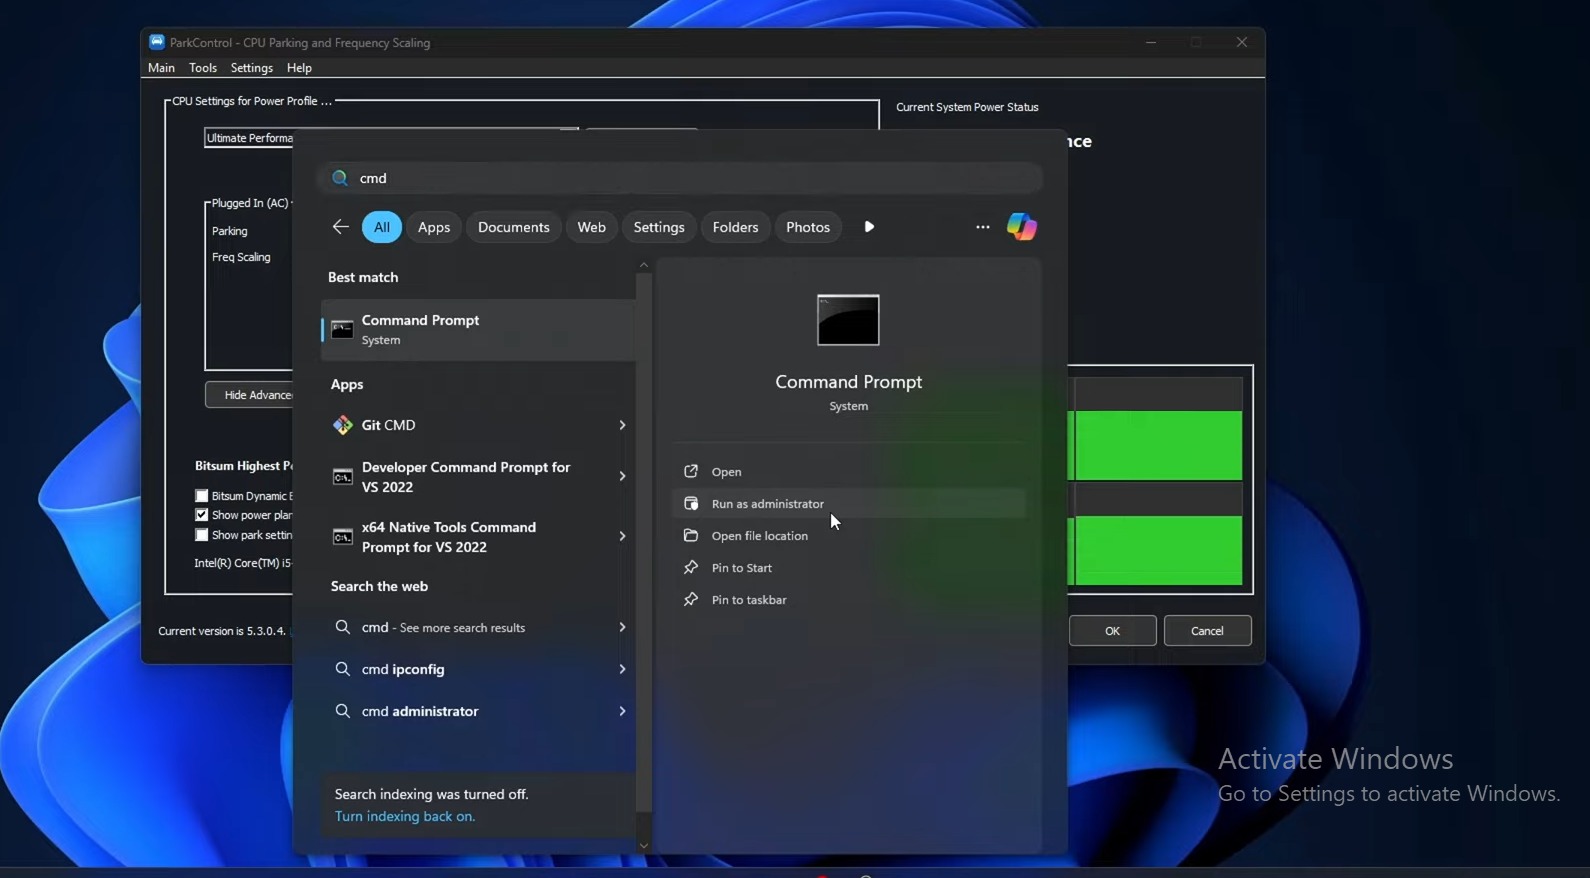Select the All search filter tab
This screenshot has width=1590, height=878.
click(382, 227)
